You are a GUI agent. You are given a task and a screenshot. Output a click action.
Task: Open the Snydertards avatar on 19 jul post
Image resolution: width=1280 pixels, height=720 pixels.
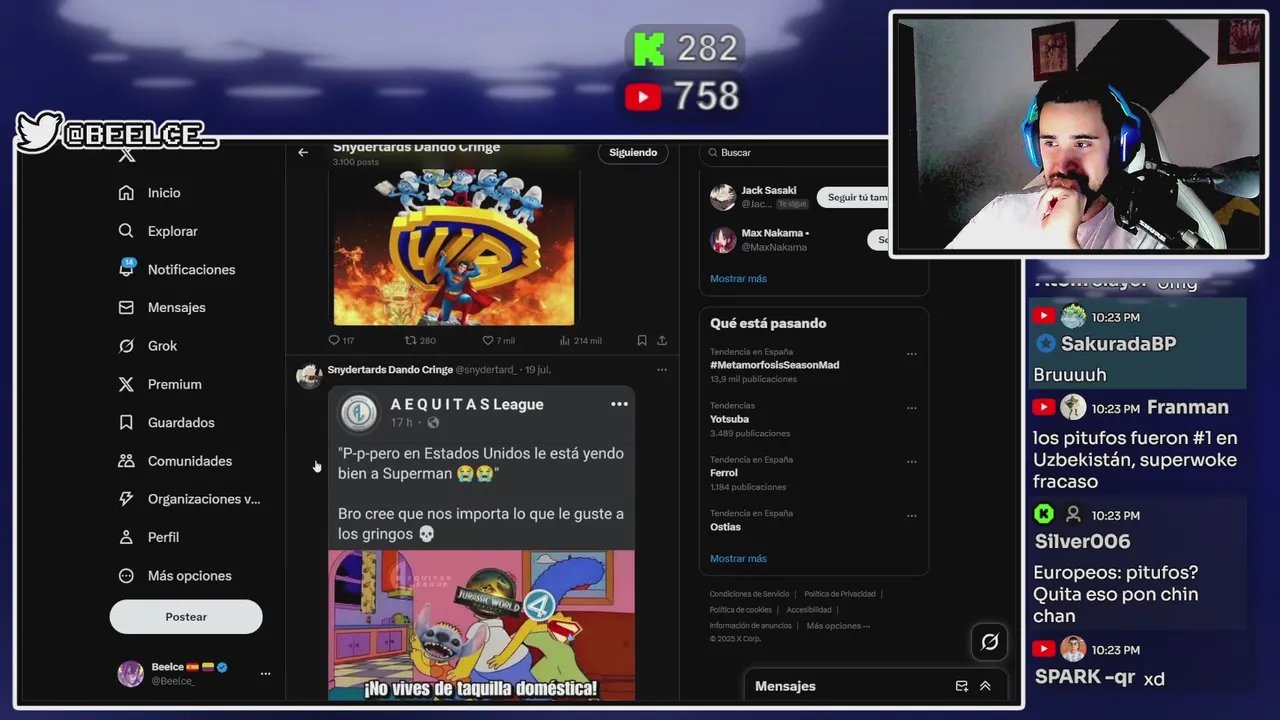click(x=309, y=376)
